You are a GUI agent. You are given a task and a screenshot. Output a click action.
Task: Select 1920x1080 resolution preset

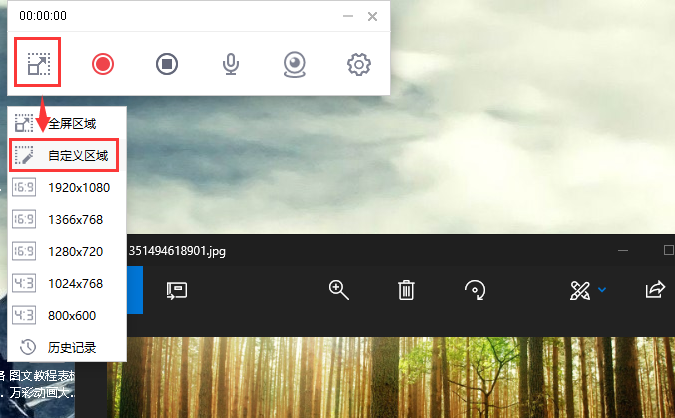(x=67, y=188)
